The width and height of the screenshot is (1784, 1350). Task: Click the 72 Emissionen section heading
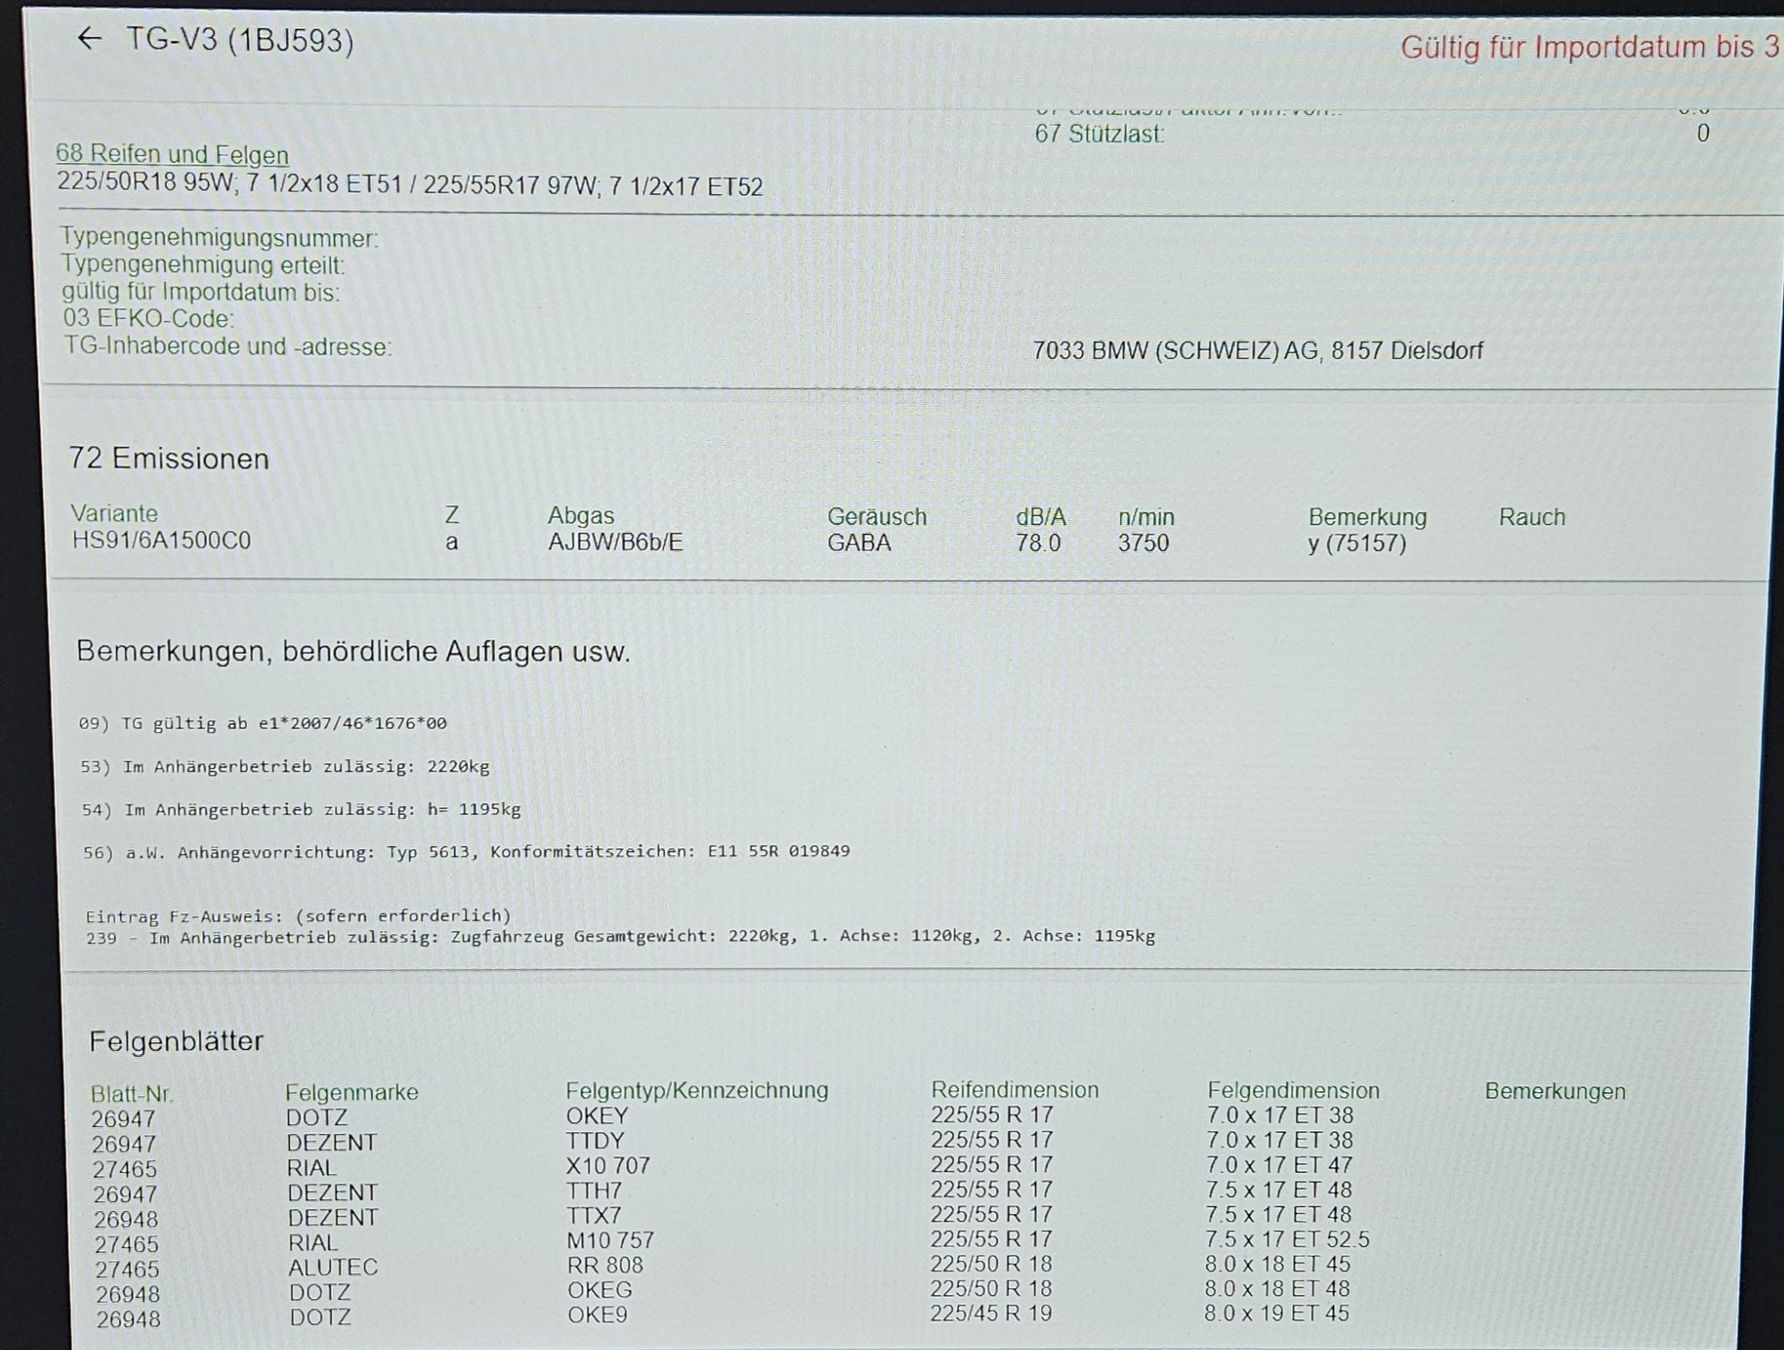pyautogui.click(x=169, y=459)
